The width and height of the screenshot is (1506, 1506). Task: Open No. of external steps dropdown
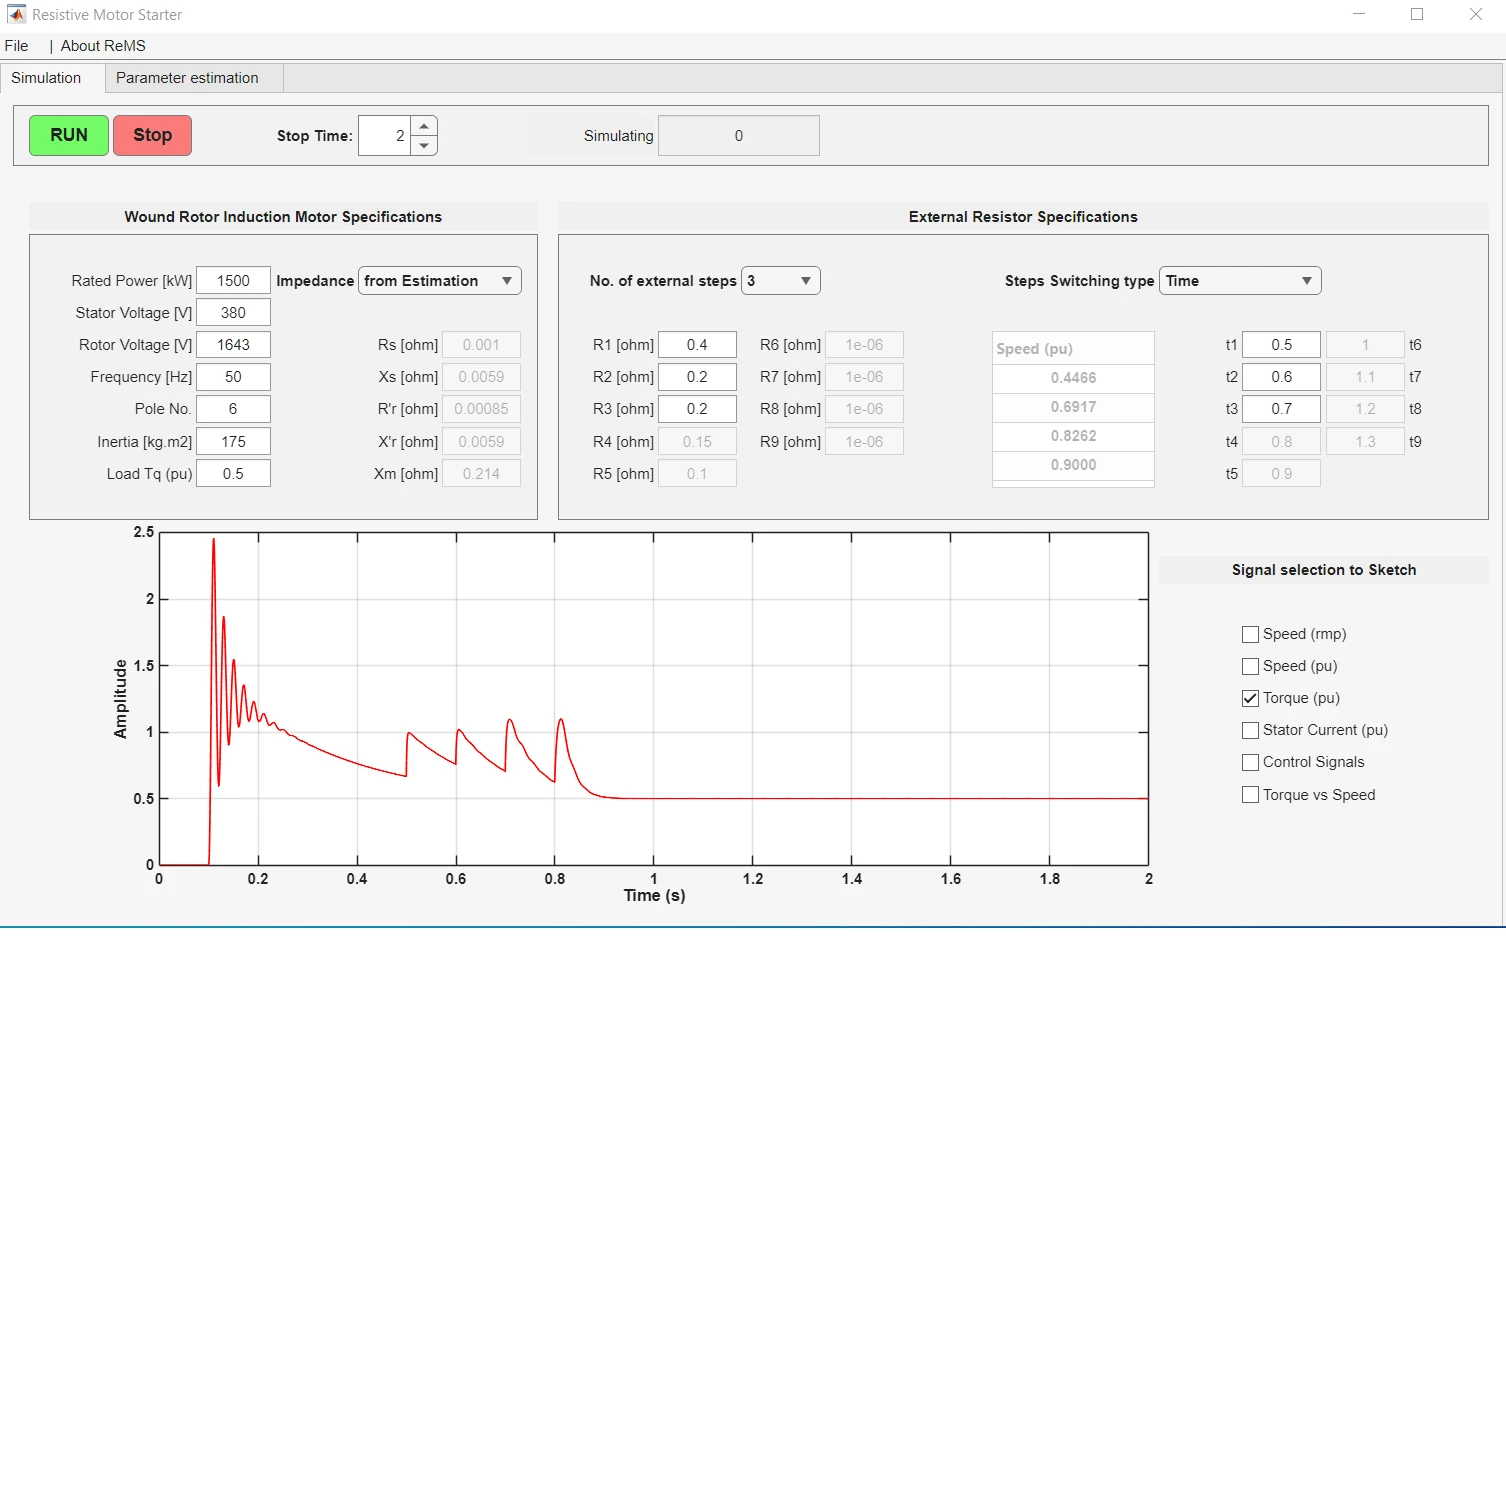[780, 281]
